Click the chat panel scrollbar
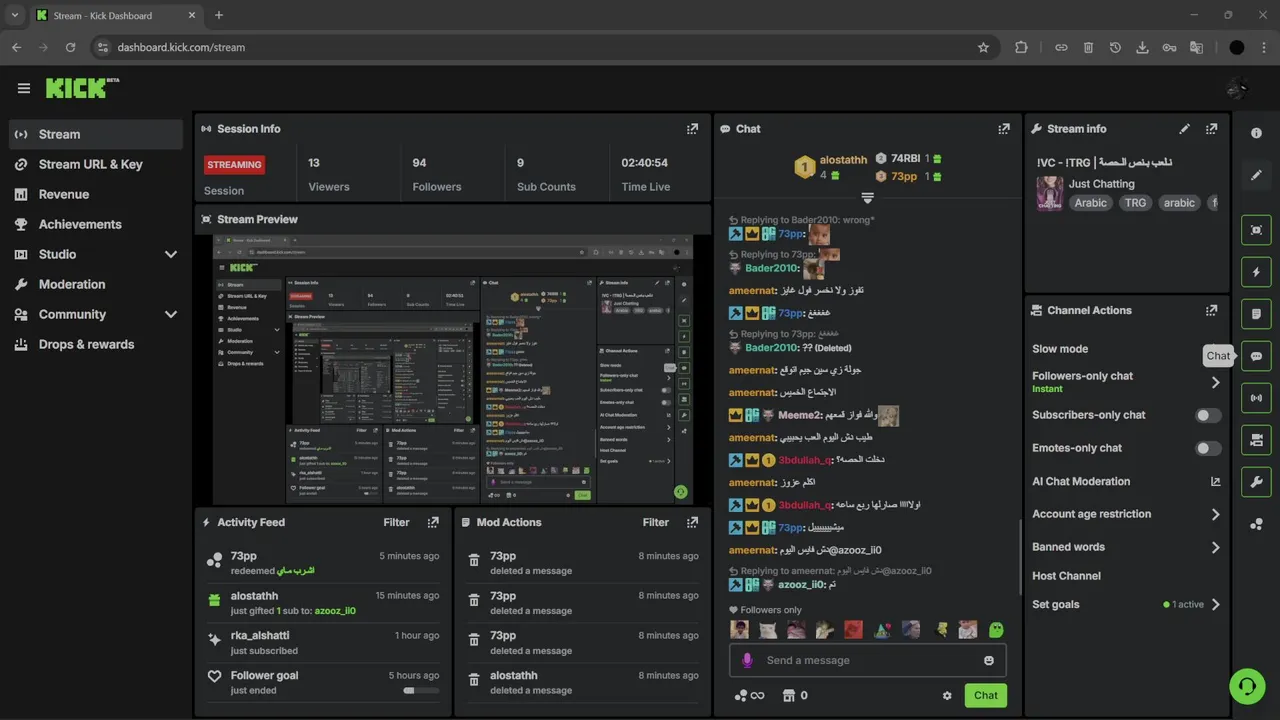 tap(1019, 560)
